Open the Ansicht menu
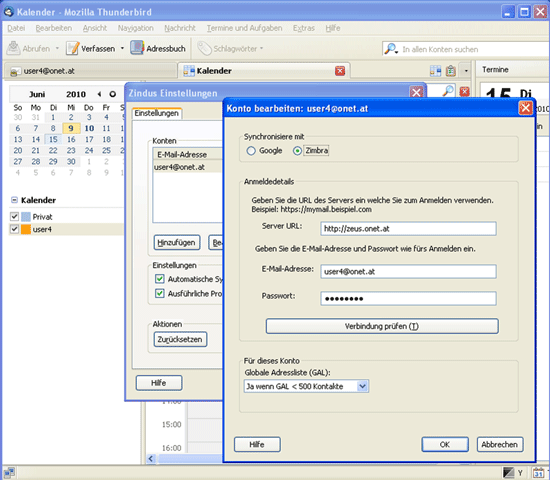Viewport: 550px width, 480px height. 95,28
